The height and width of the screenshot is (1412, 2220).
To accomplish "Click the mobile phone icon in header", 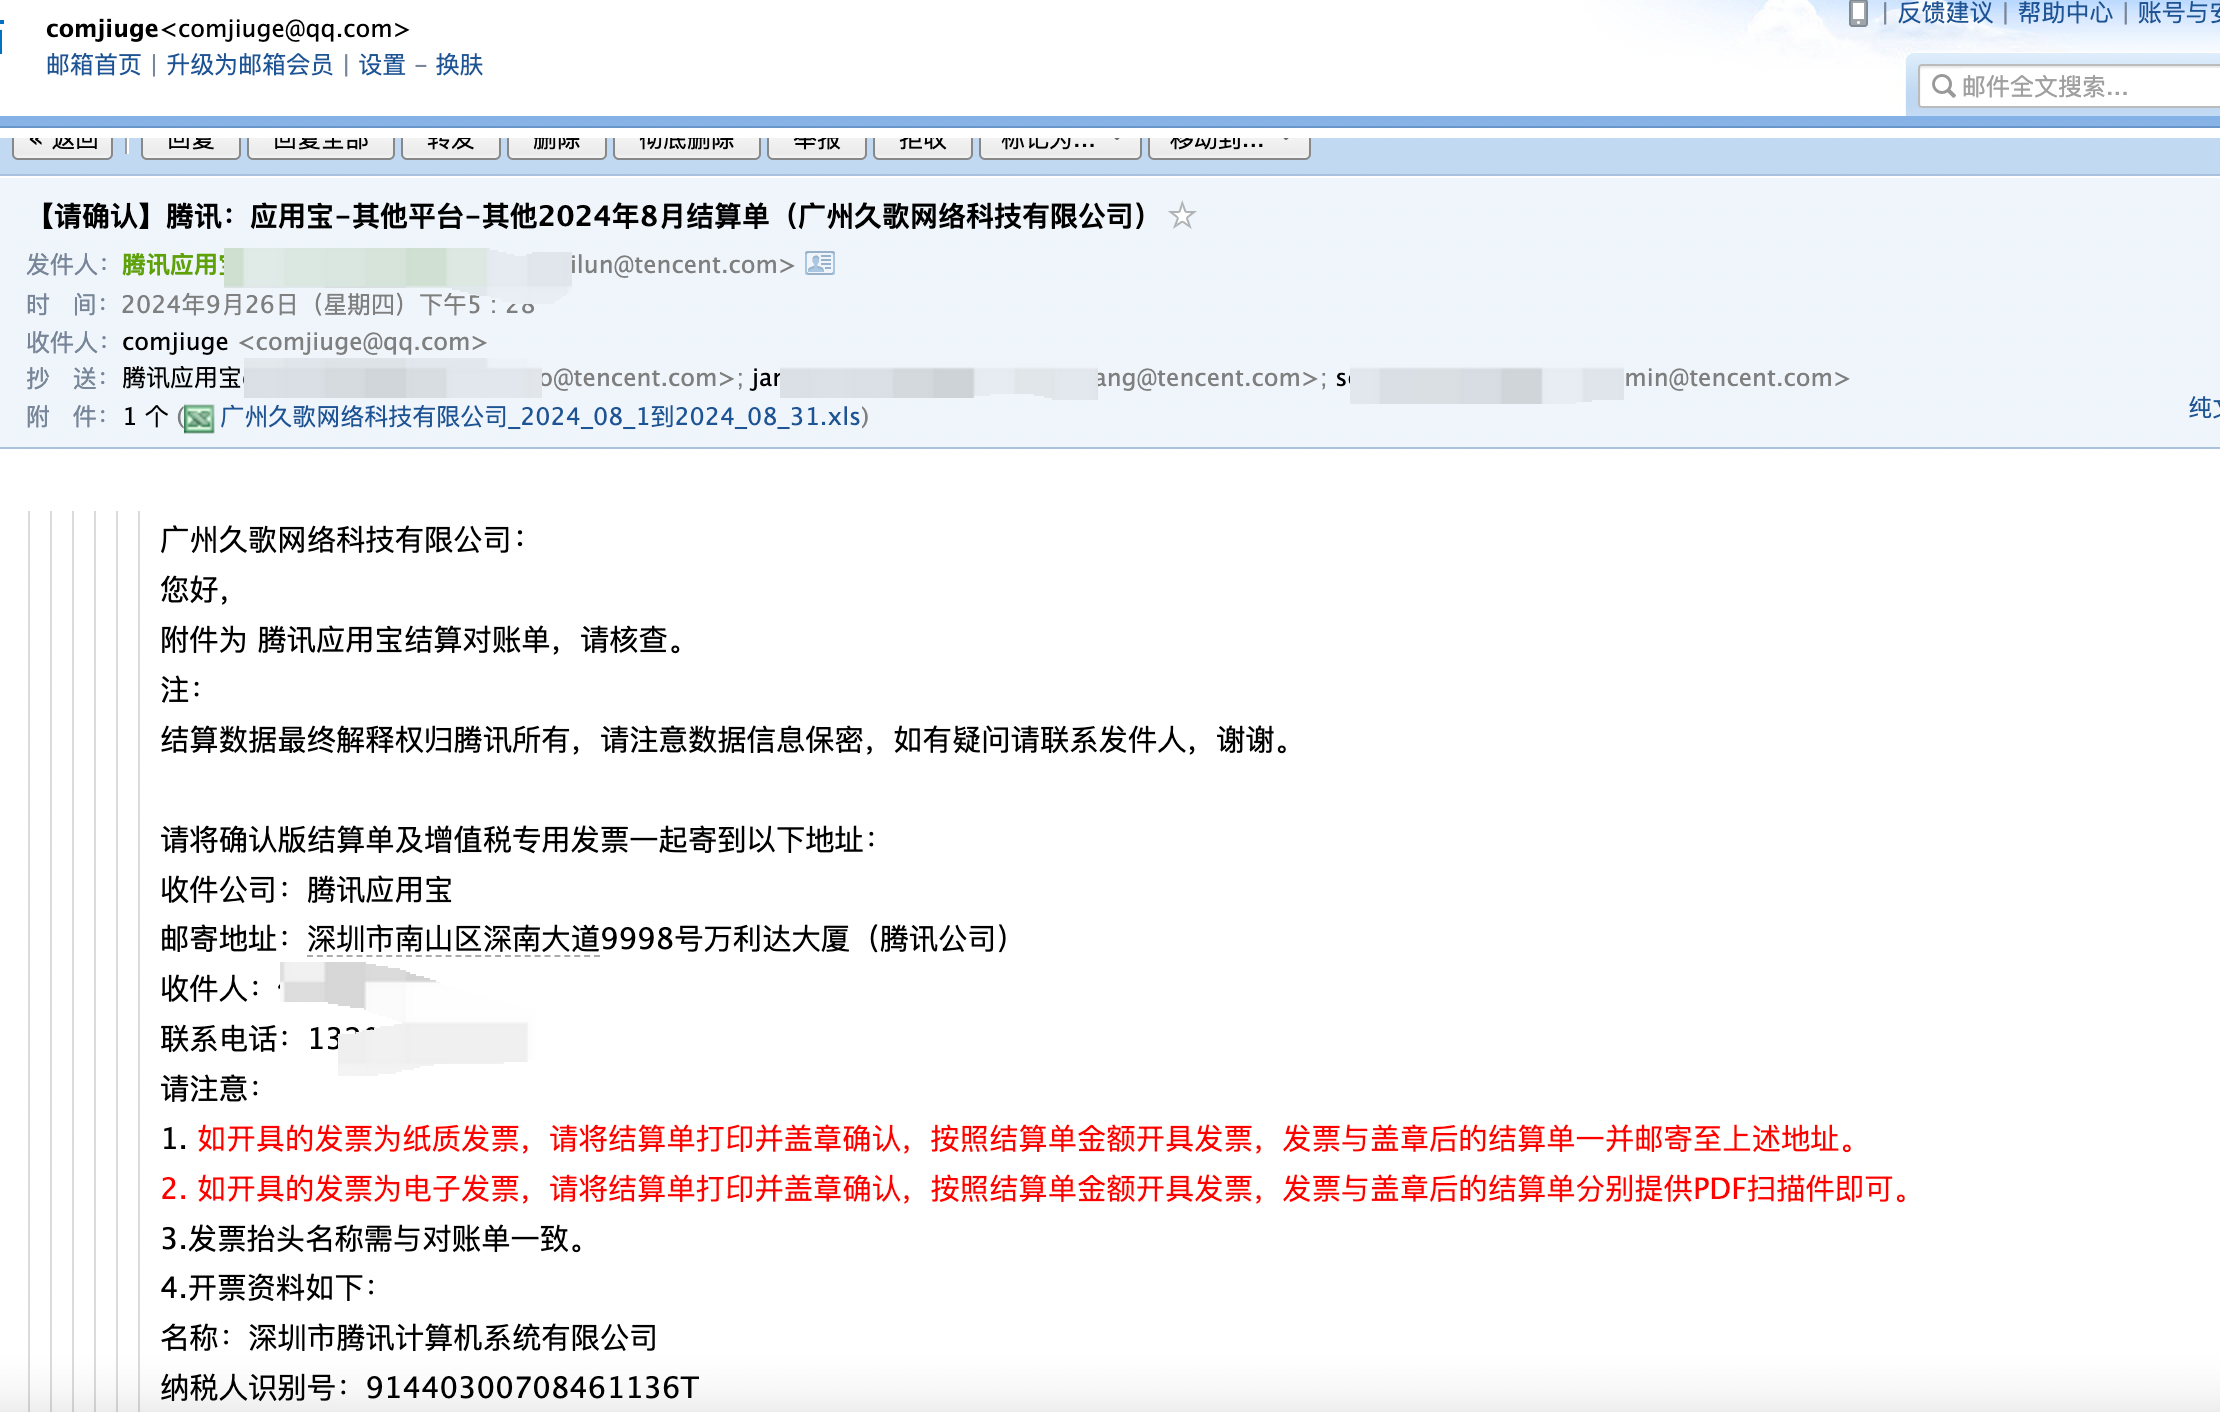I will (1858, 14).
